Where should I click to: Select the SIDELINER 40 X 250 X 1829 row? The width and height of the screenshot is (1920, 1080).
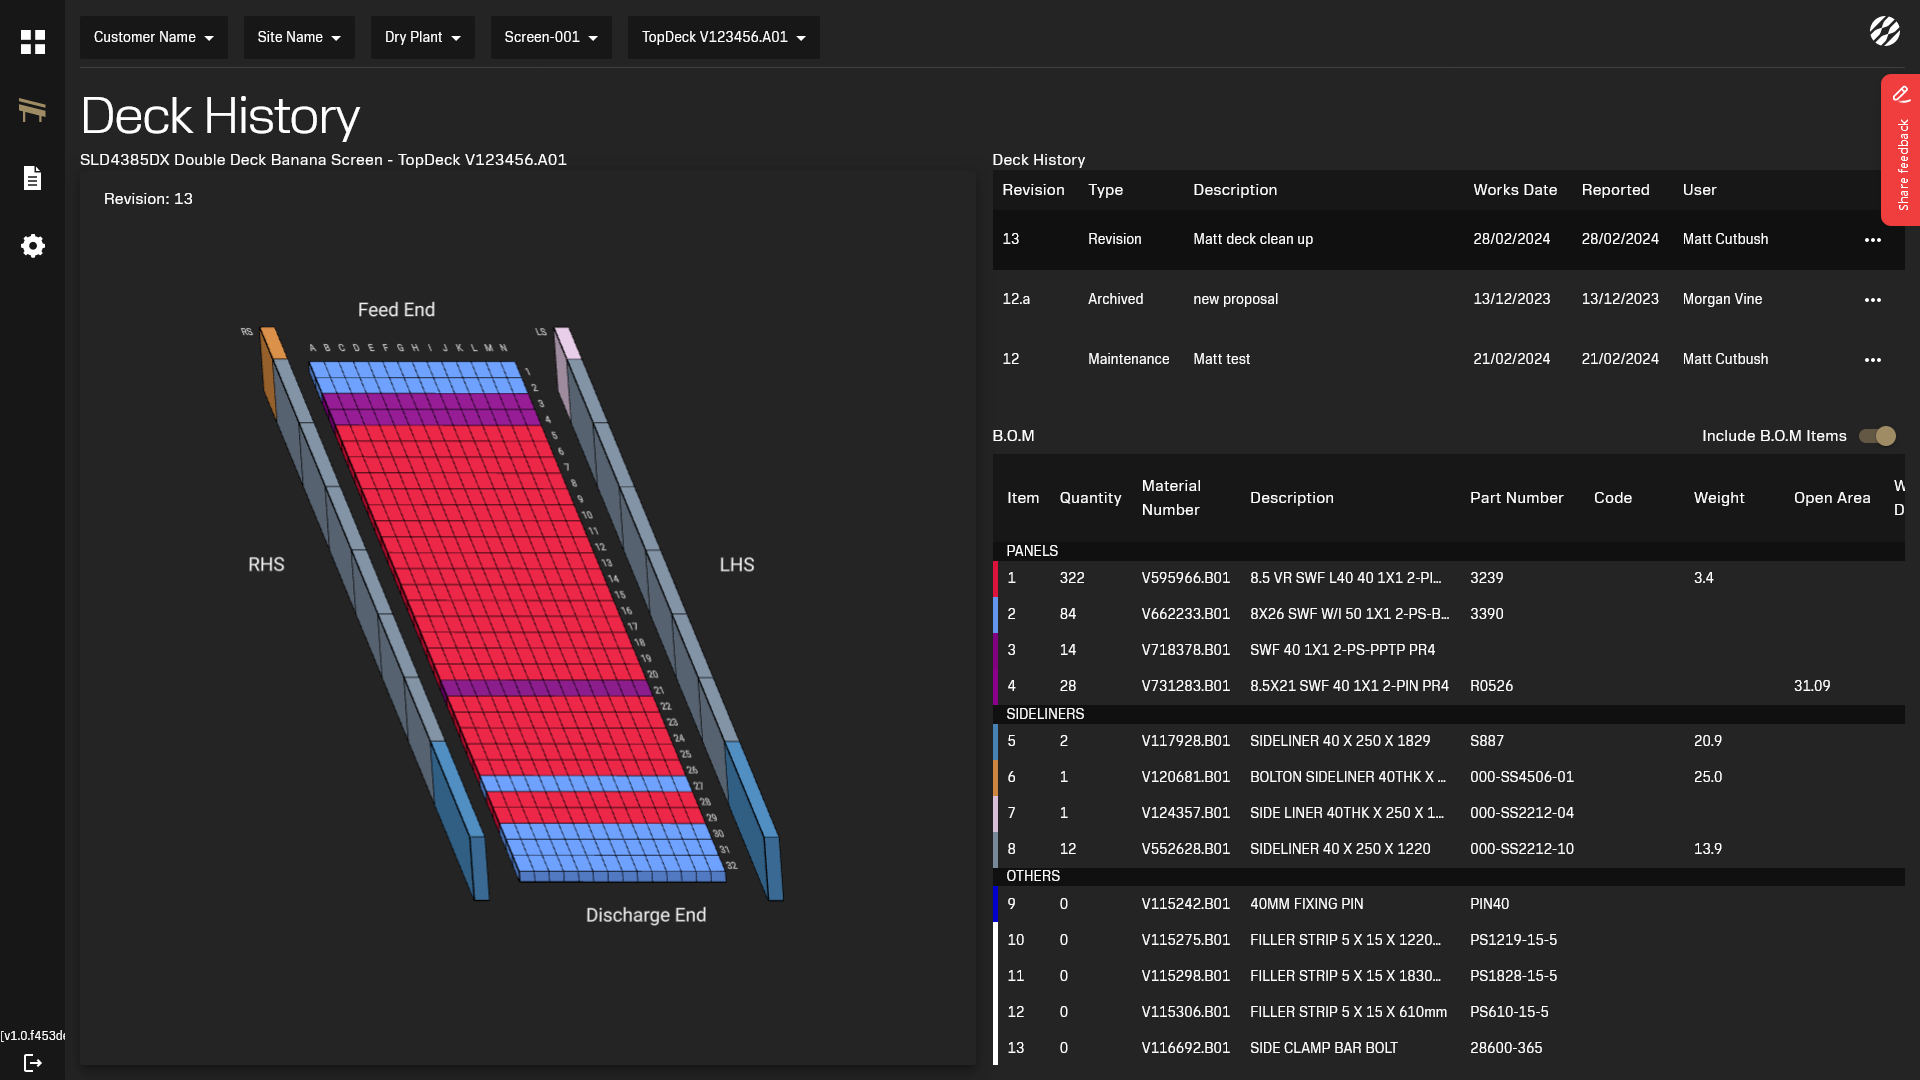(x=1340, y=741)
